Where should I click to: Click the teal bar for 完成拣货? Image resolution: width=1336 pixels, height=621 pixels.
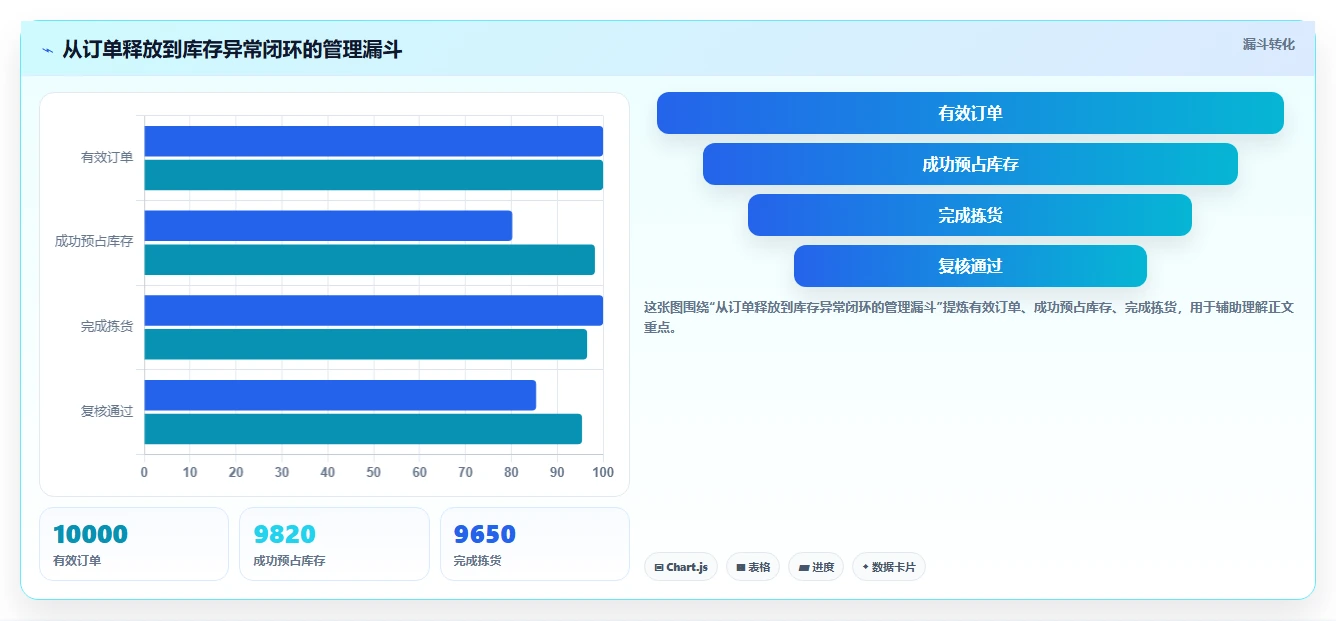[x=366, y=344]
